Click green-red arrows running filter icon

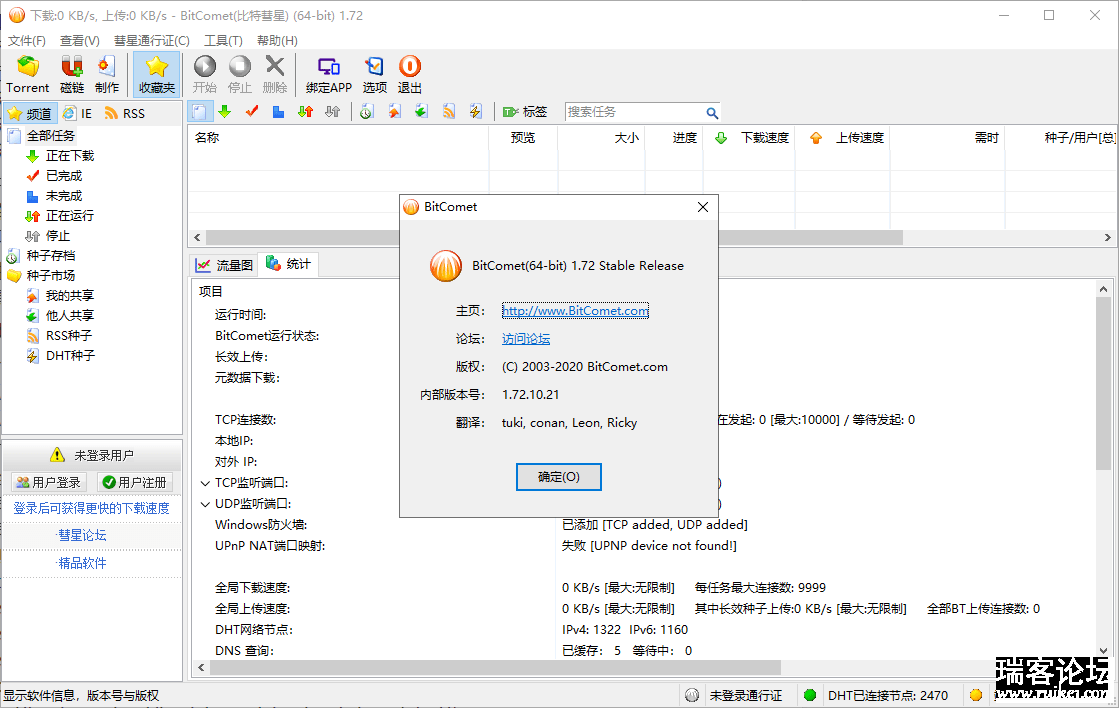[x=305, y=112]
